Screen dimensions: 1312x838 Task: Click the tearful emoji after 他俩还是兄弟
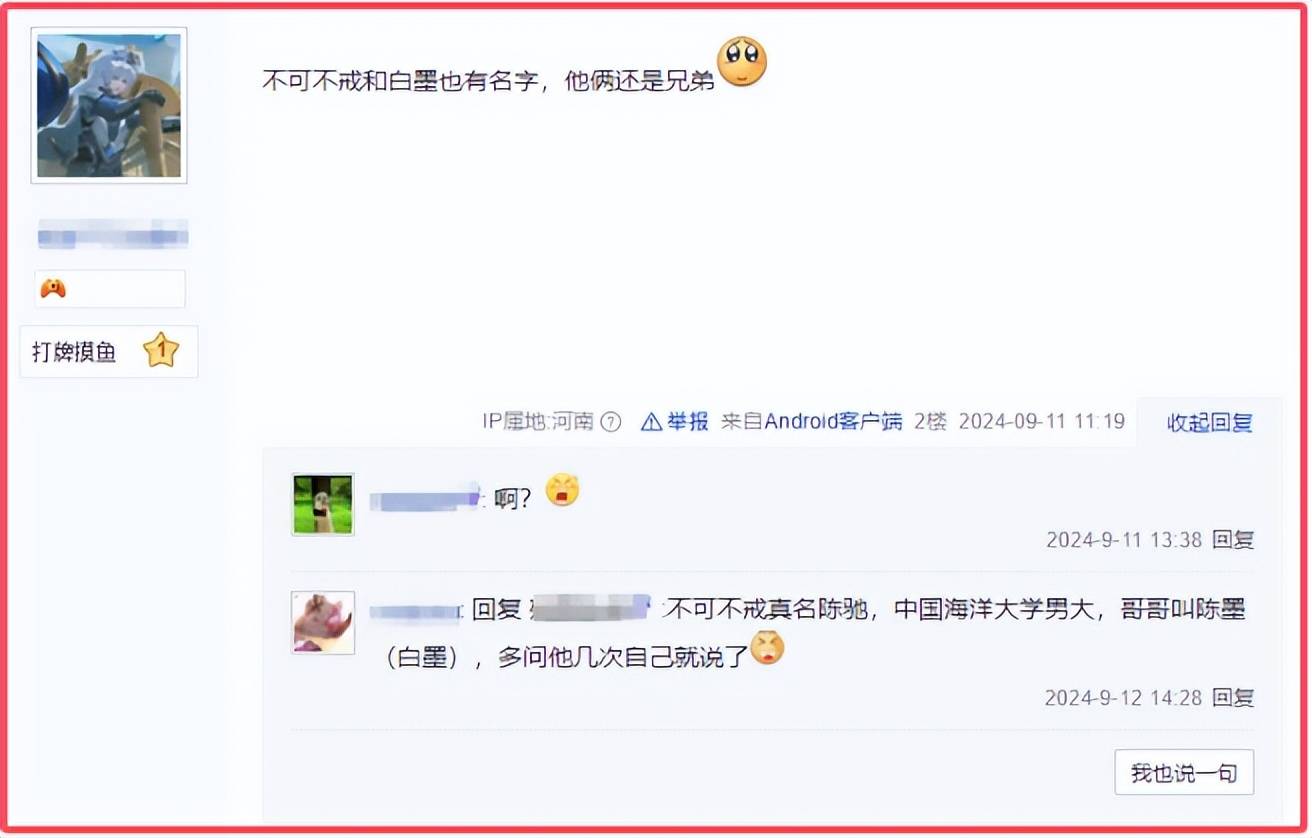[742, 61]
